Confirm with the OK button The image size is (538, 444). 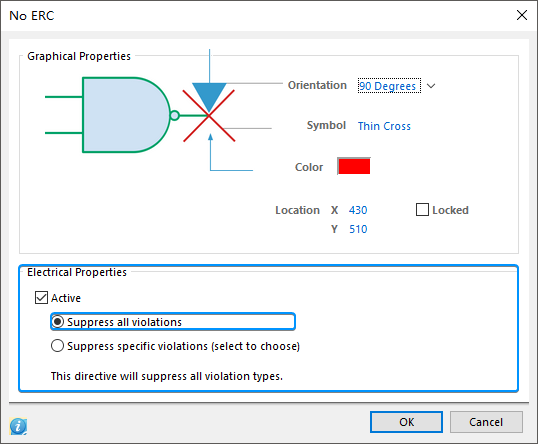406,422
